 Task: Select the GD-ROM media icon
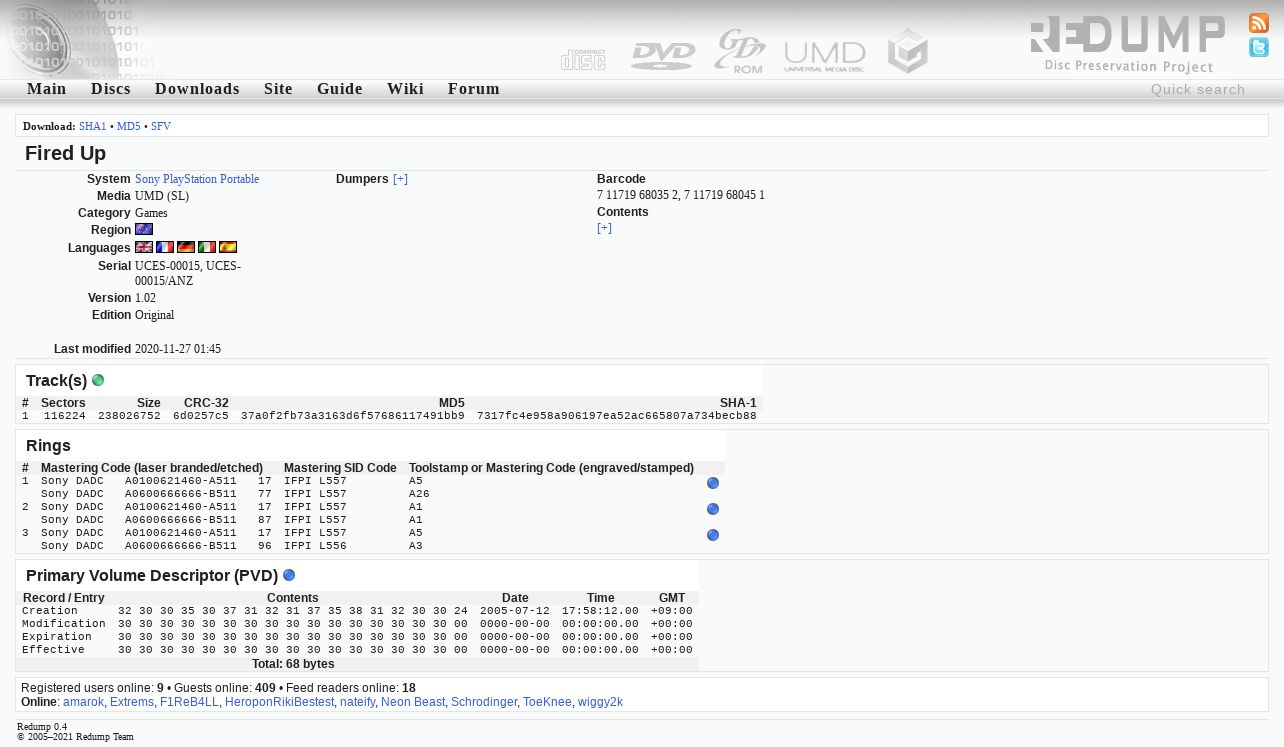[740, 51]
